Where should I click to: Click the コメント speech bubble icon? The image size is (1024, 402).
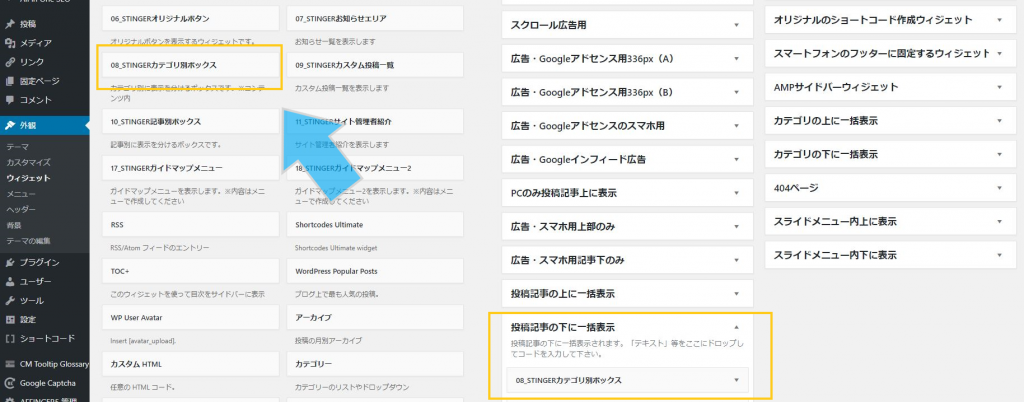10,100
